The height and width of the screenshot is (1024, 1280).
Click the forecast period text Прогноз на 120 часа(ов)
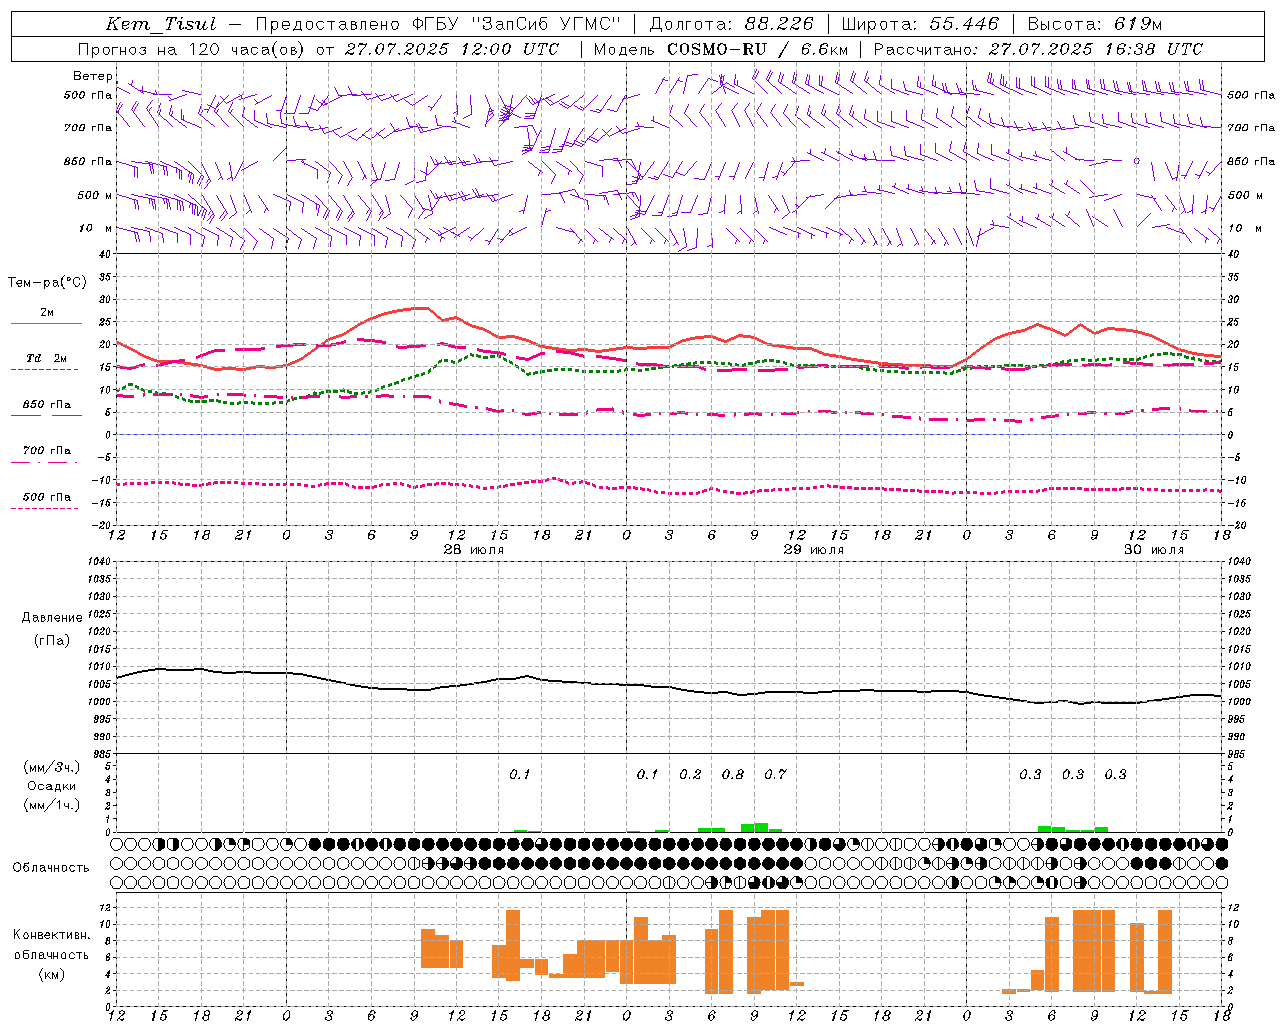pos(192,49)
